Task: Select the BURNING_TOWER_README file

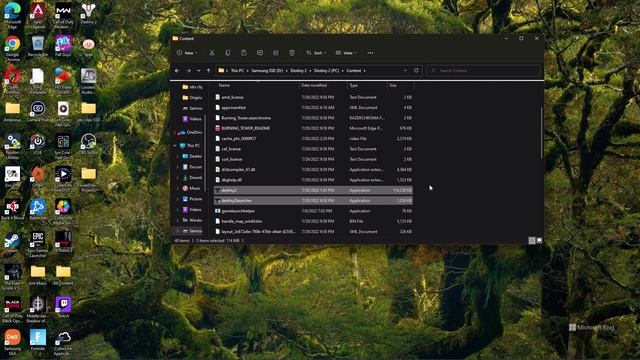Action: point(313,128)
